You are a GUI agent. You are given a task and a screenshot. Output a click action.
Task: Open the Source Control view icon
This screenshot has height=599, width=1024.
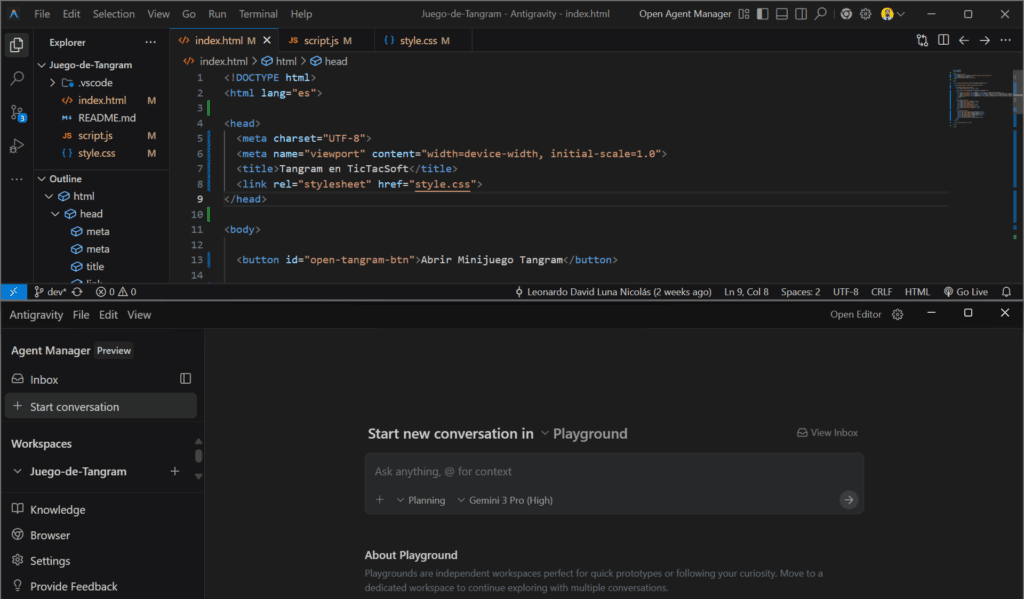(17, 112)
